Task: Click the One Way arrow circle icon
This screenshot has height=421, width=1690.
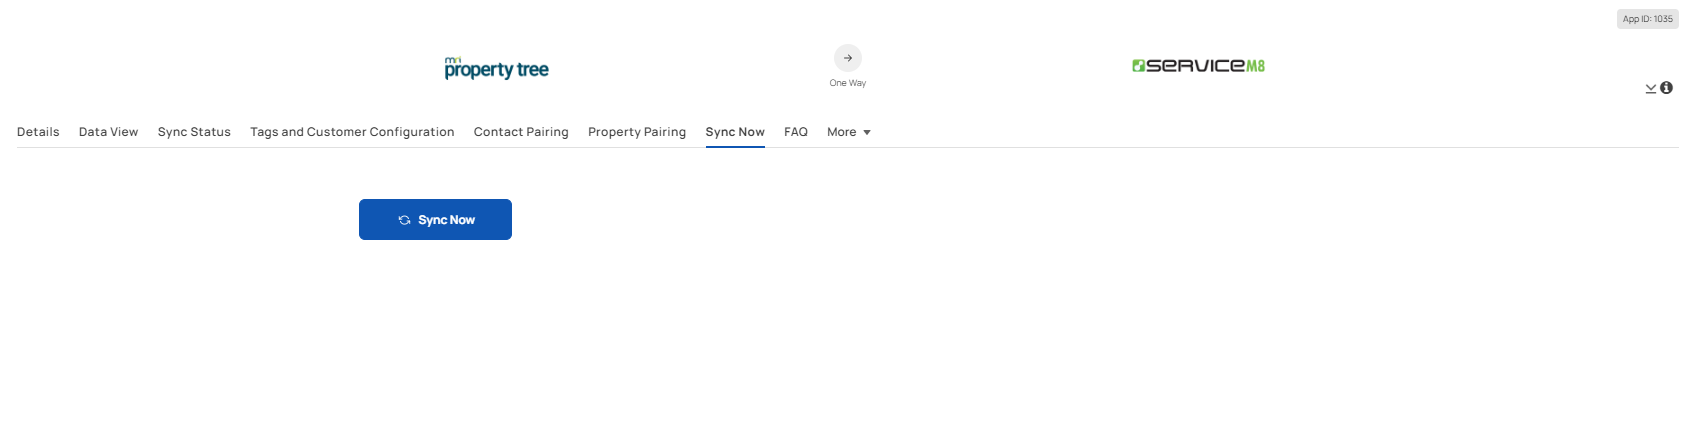Action: pyautogui.click(x=848, y=58)
